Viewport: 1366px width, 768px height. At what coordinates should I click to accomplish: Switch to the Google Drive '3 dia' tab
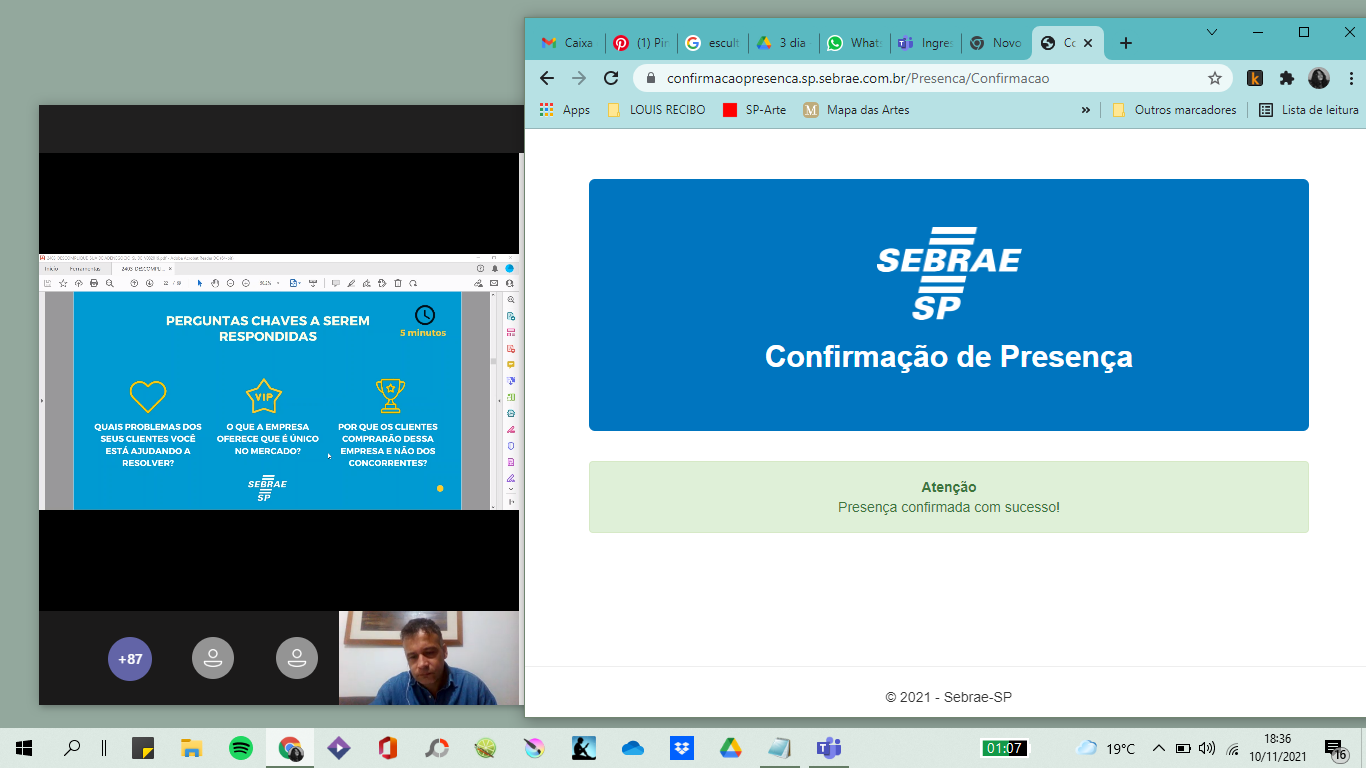[783, 43]
